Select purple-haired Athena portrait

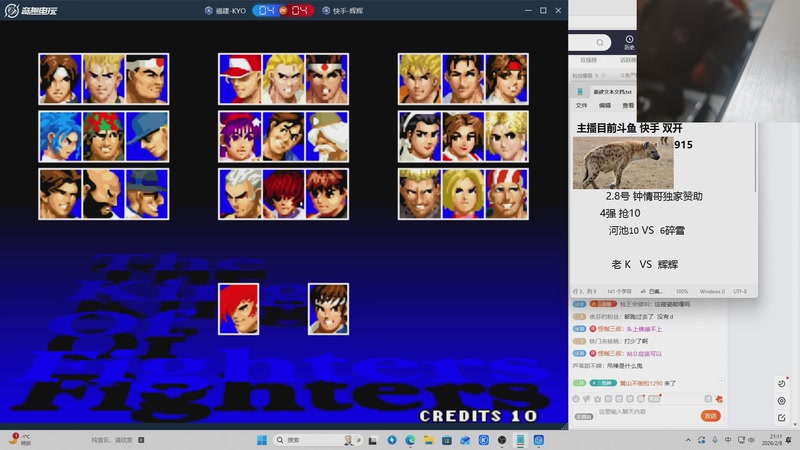(240, 137)
